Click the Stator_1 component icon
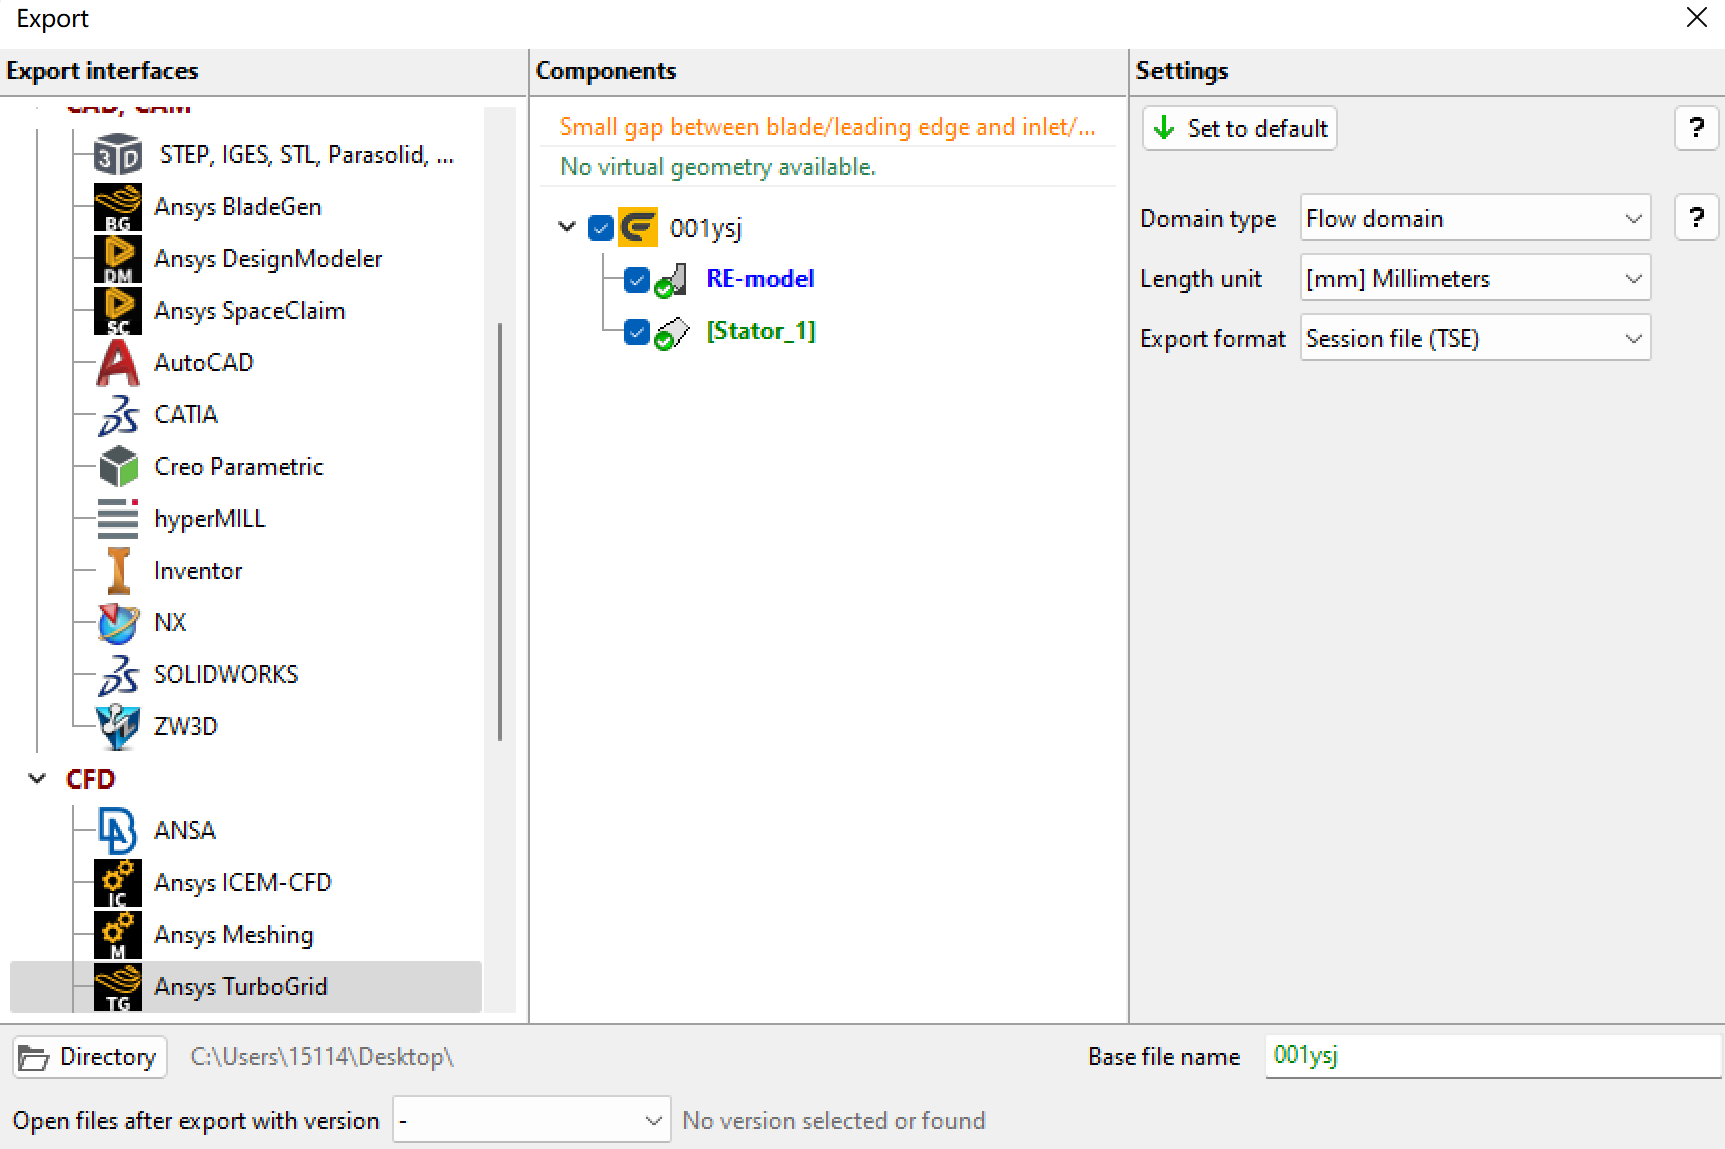The image size is (1725, 1149). [671, 332]
